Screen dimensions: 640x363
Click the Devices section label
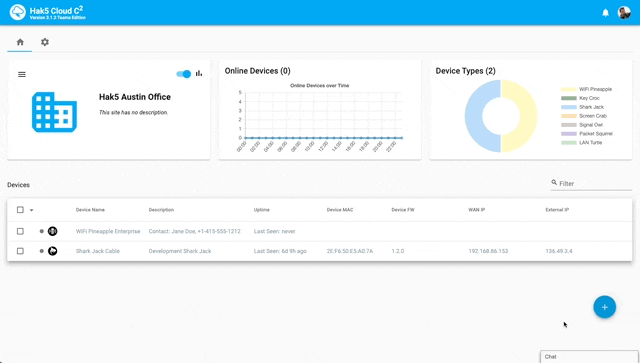click(x=18, y=185)
